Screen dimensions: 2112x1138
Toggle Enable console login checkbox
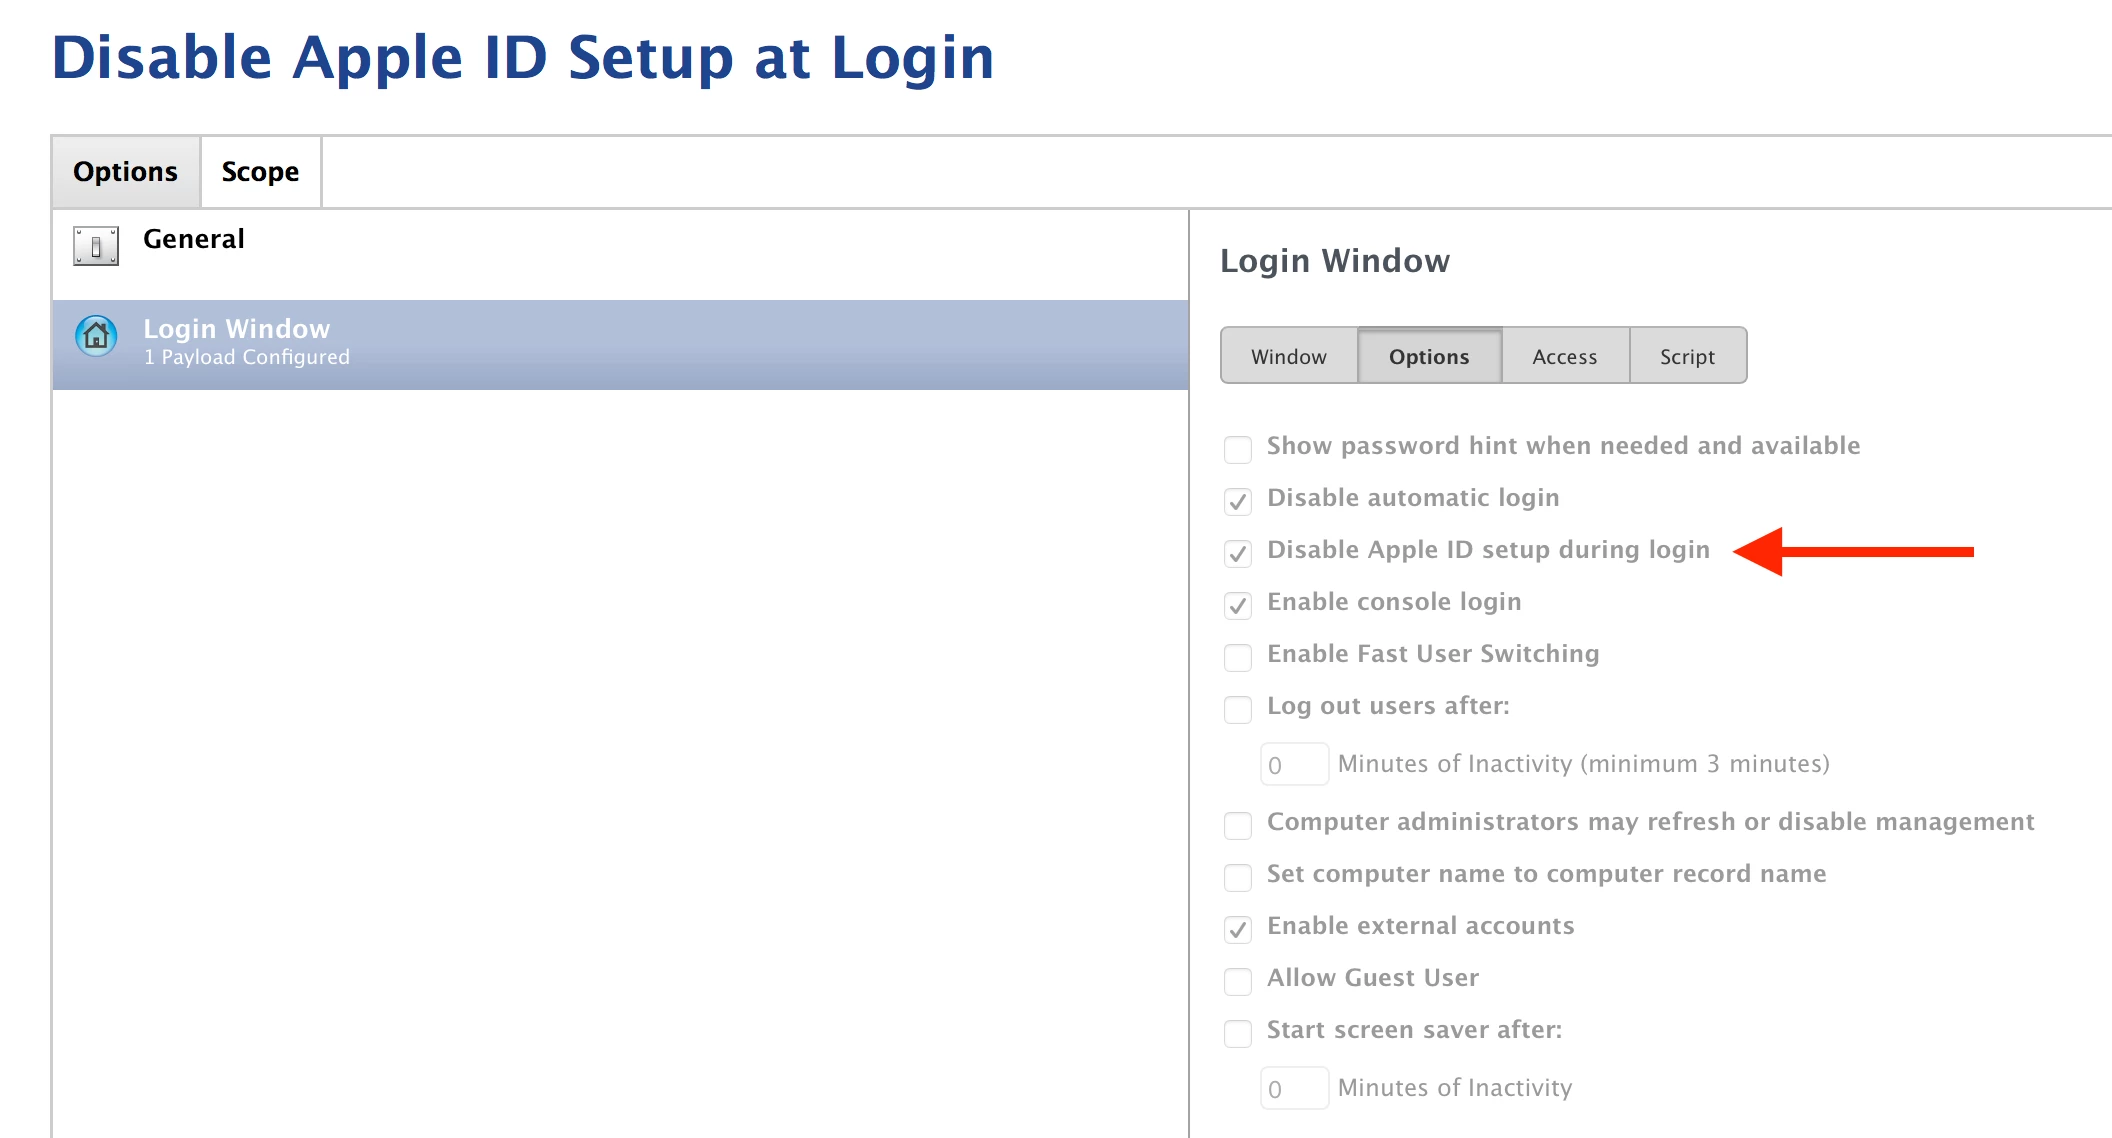[1238, 605]
